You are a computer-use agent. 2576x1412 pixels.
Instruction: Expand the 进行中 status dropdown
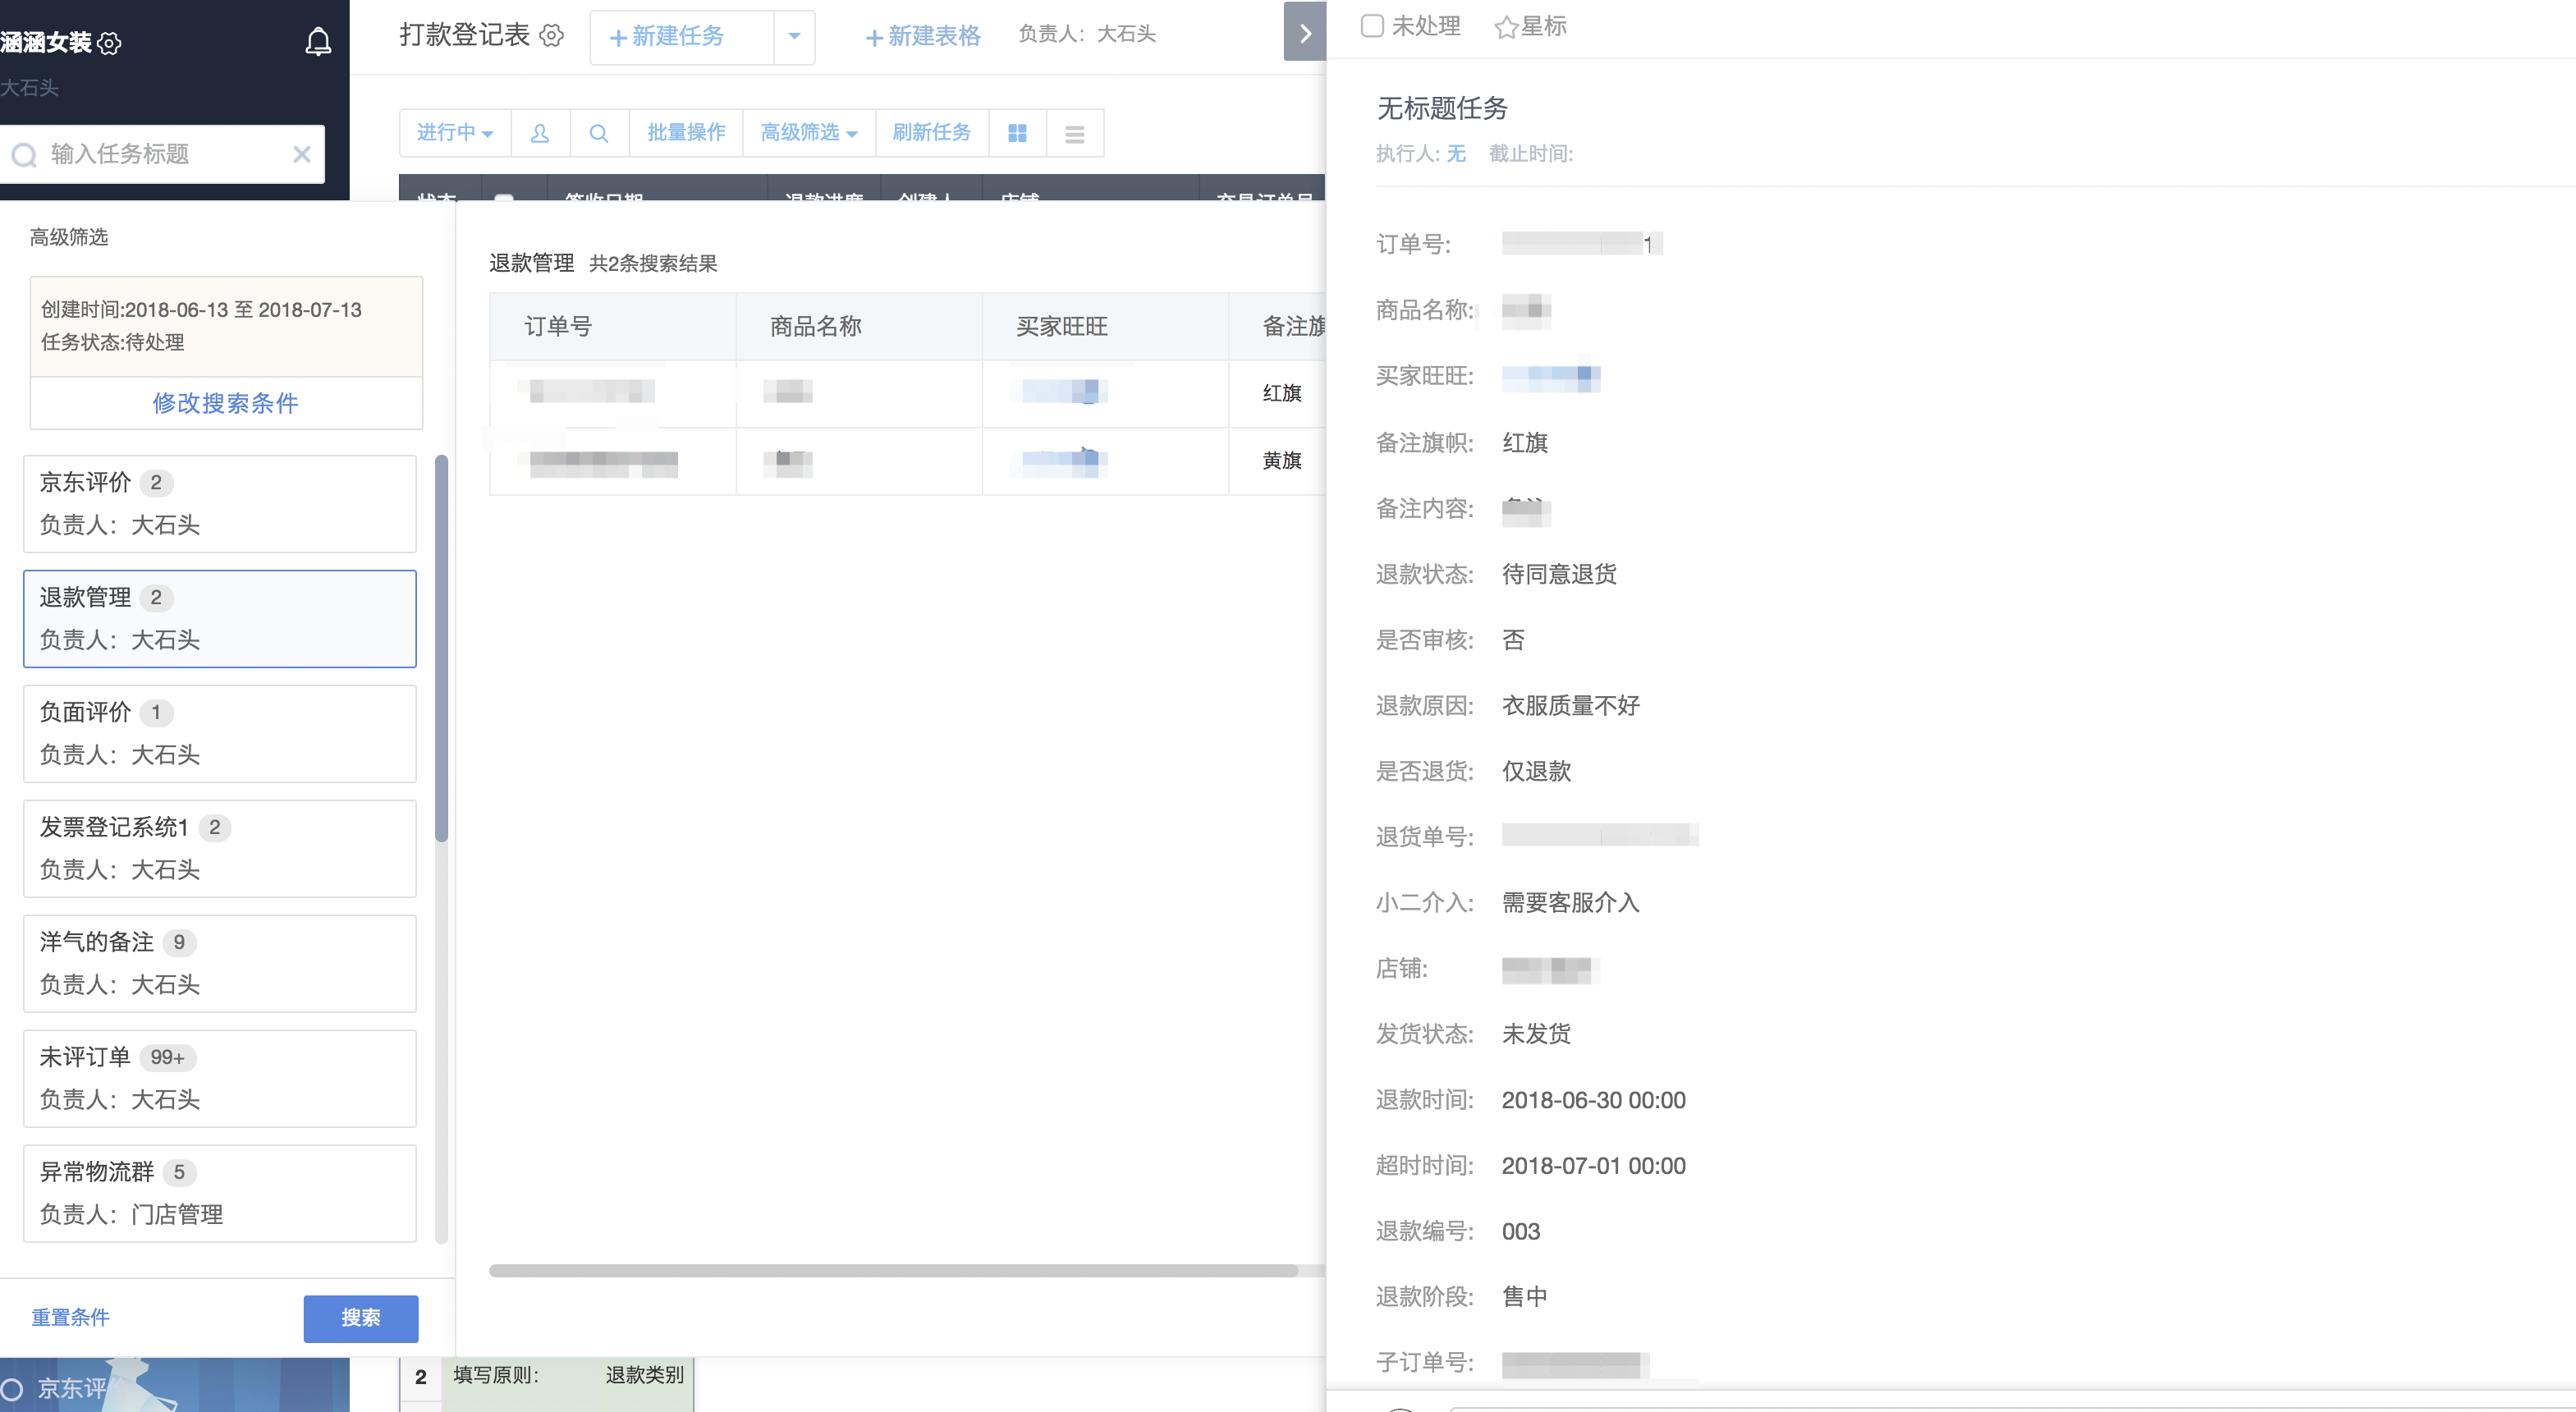(455, 133)
